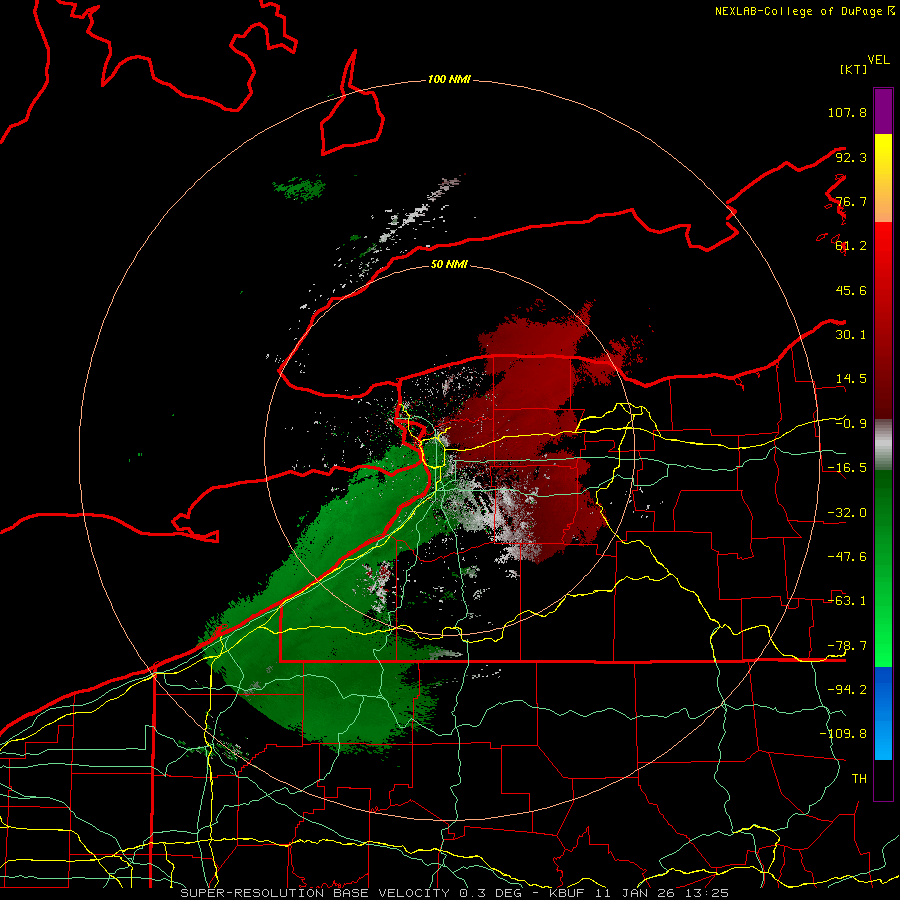Click the 92.3 legend value

[x=851, y=157]
